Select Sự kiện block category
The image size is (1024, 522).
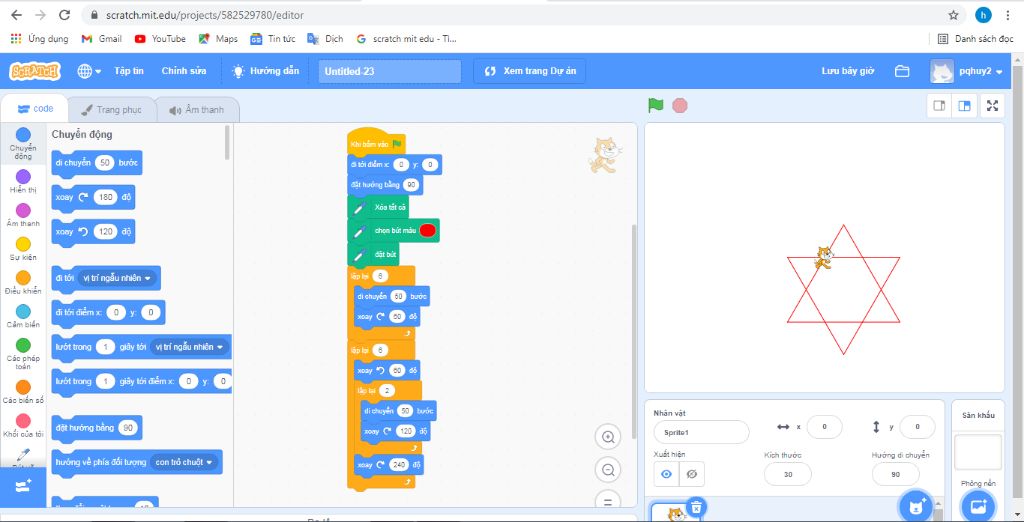[x=23, y=249]
